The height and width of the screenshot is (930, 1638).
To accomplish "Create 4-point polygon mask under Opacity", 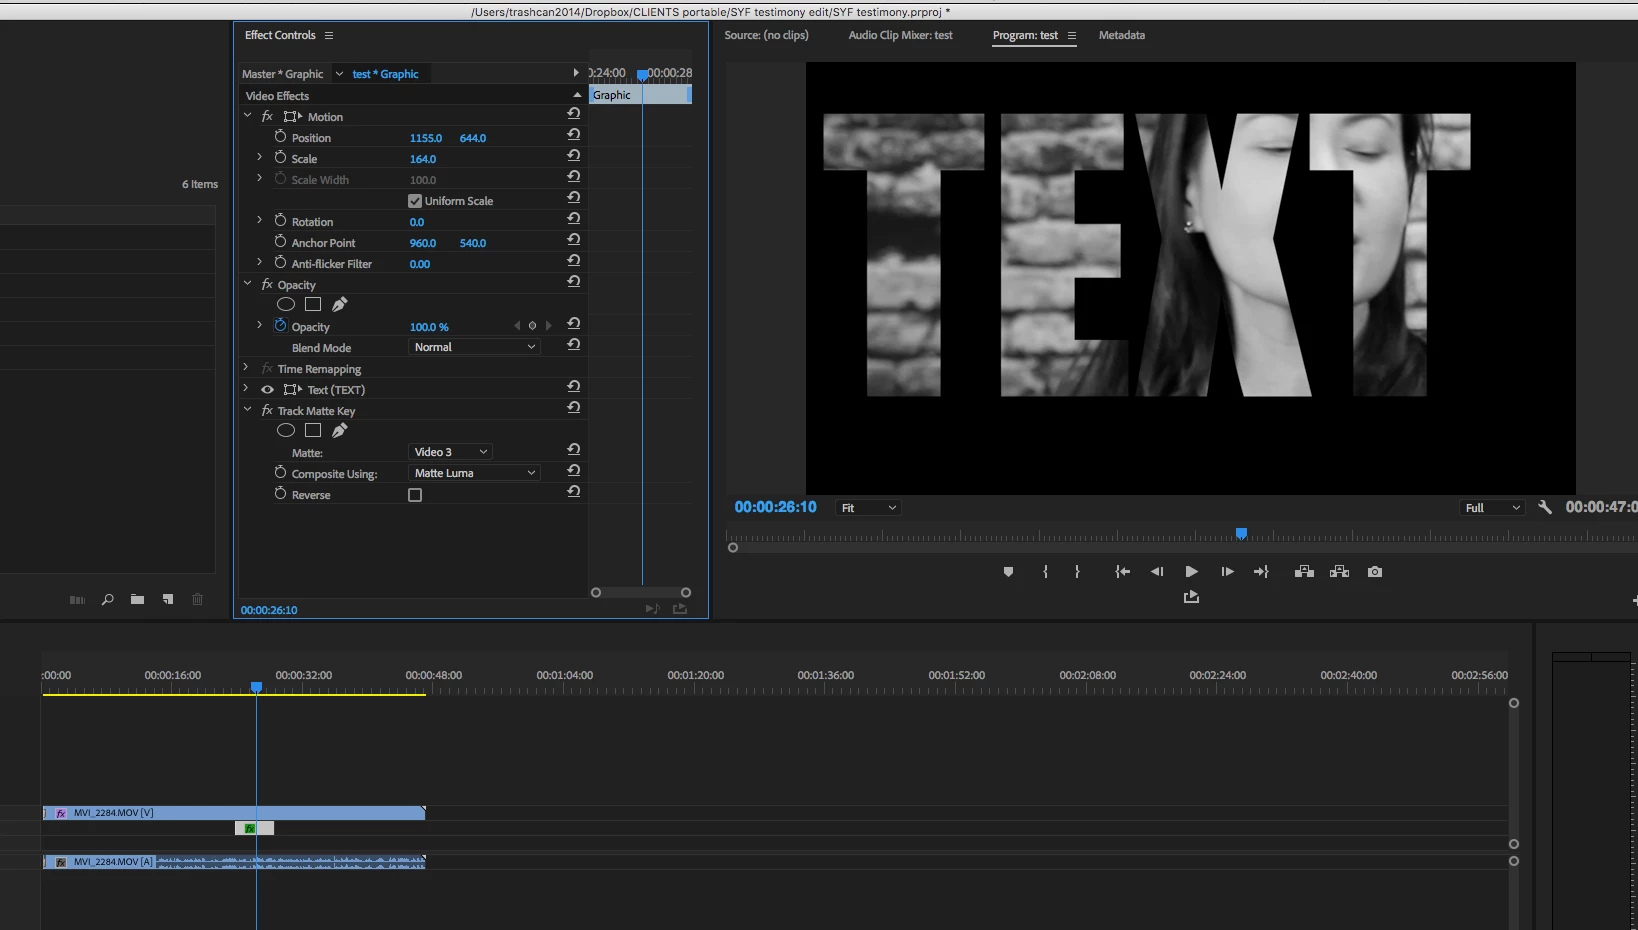I will pyautogui.click(x=313, y=304).
